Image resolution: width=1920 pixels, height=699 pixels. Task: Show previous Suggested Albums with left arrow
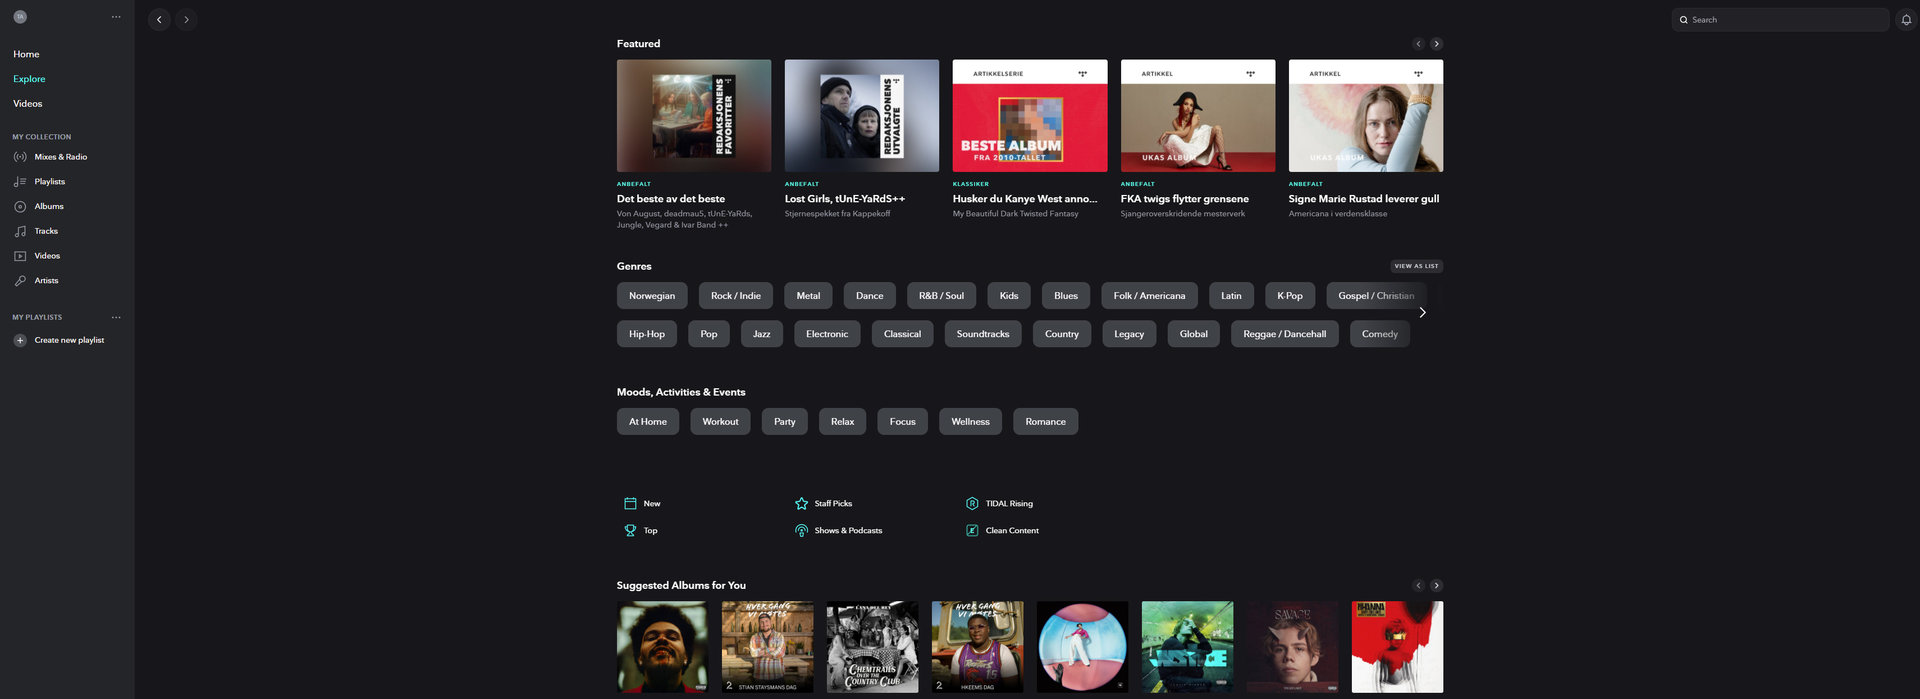tap(1418, 586)
